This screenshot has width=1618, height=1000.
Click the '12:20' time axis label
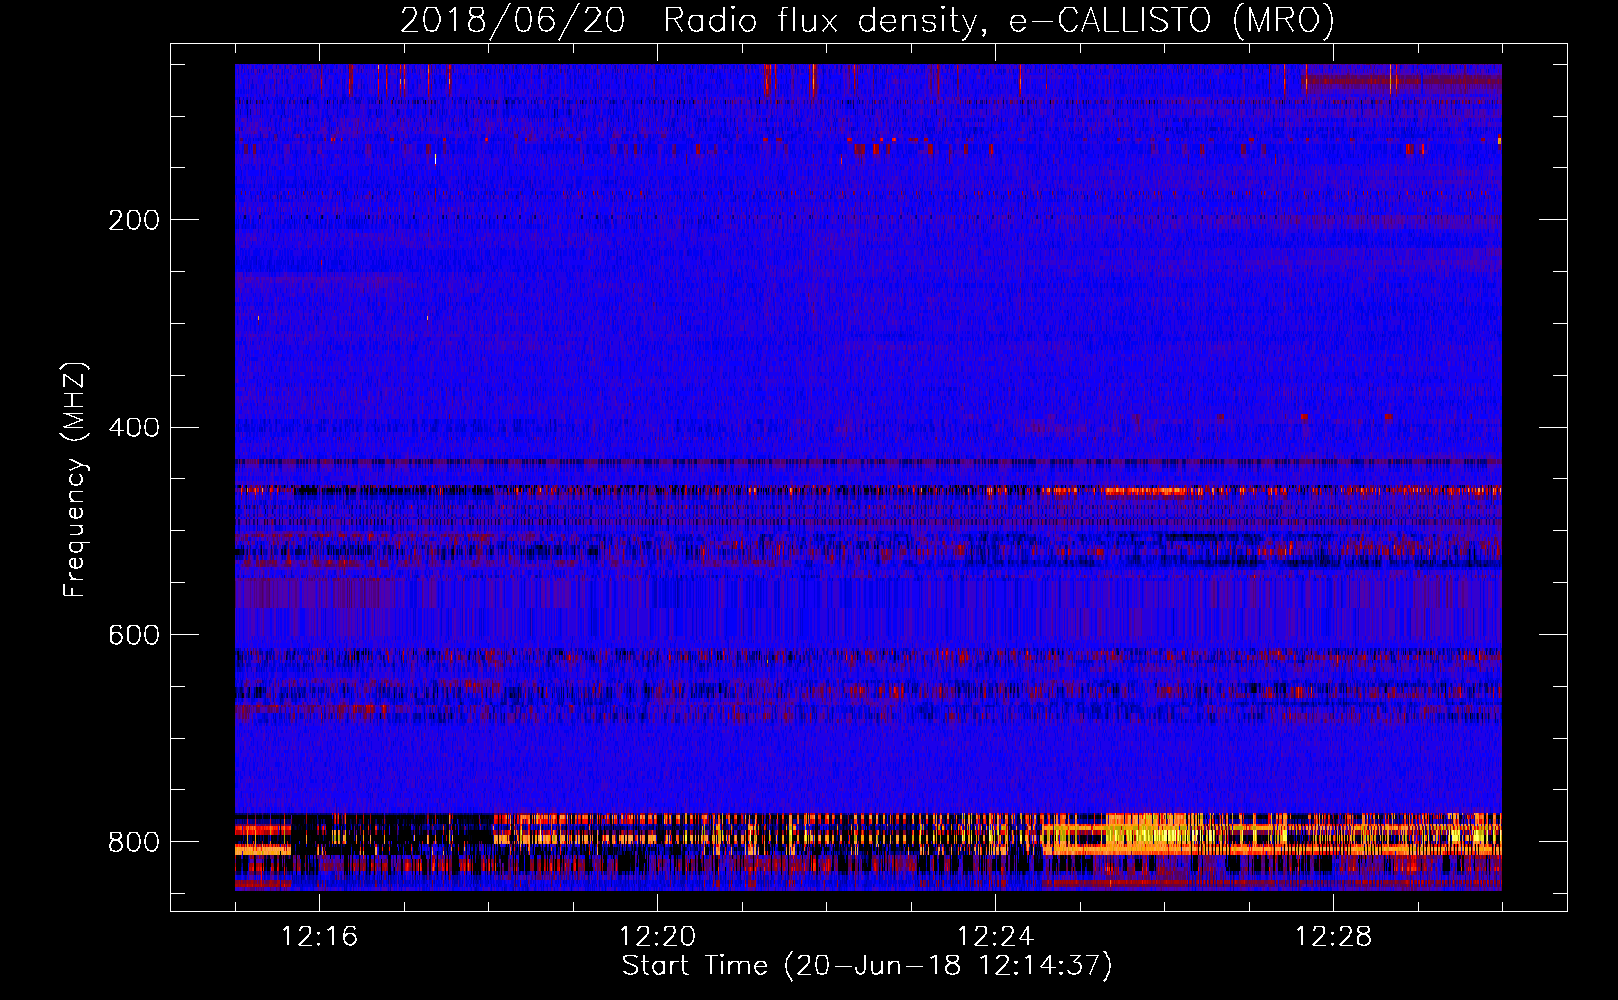(x=657, y=937)
